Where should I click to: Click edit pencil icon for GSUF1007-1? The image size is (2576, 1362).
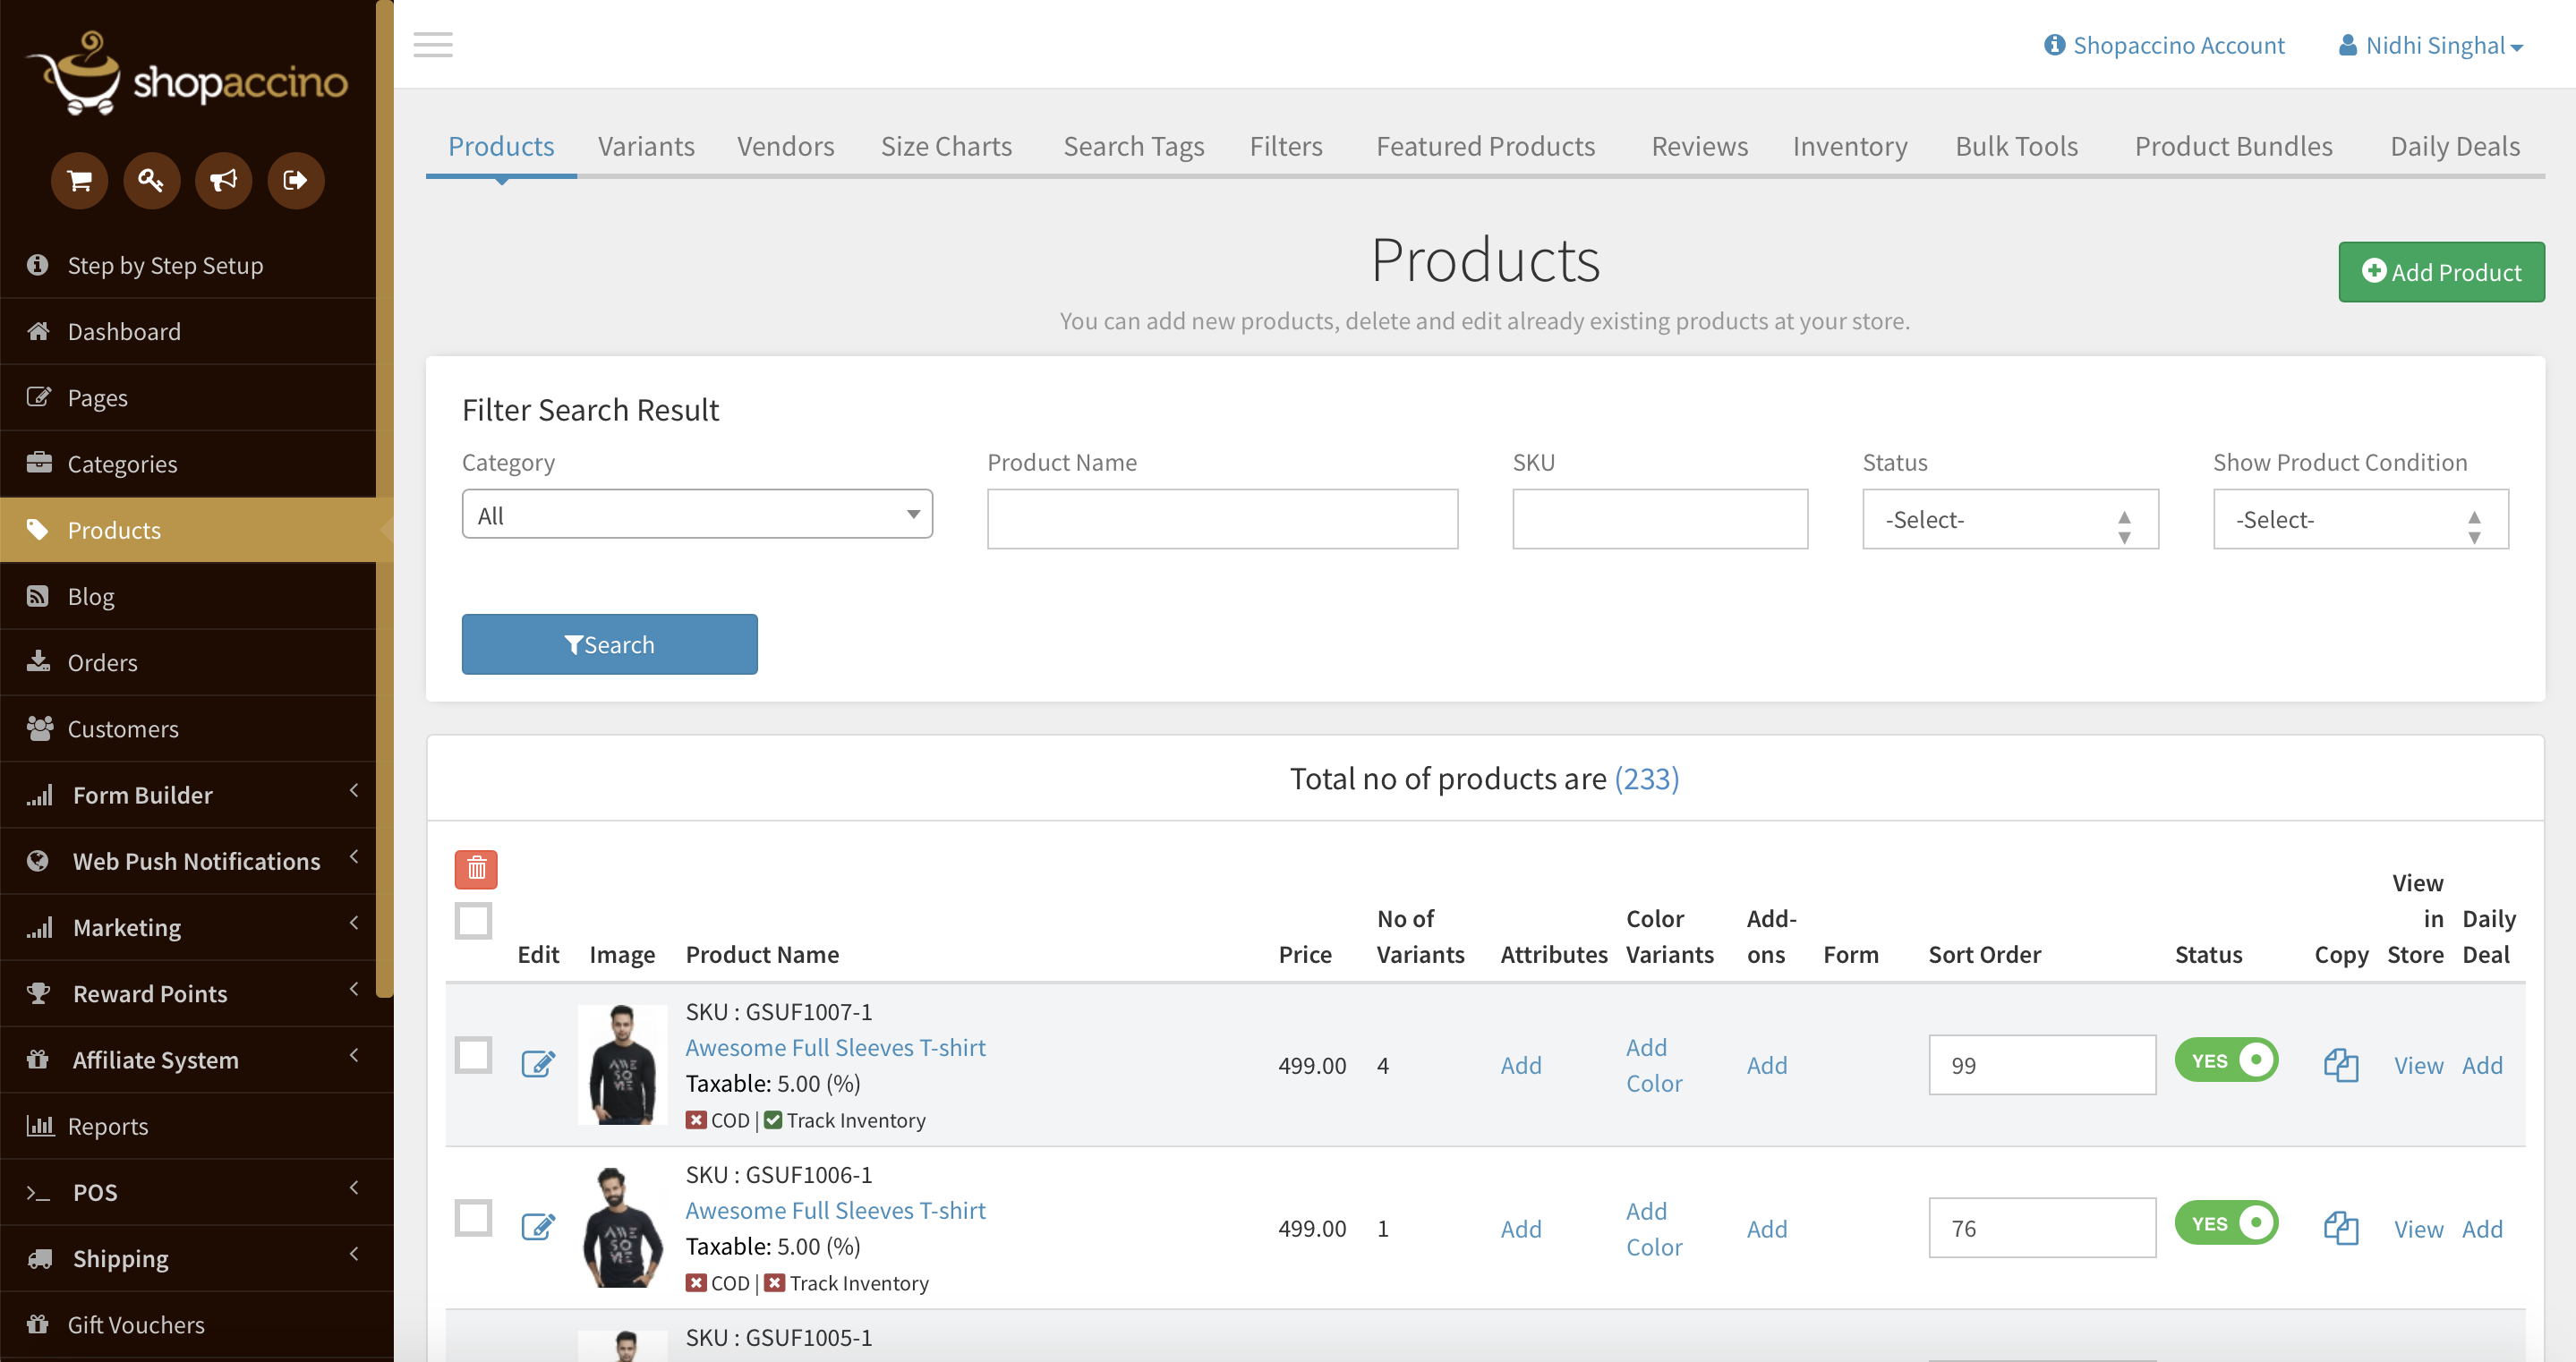point(538,1063)
